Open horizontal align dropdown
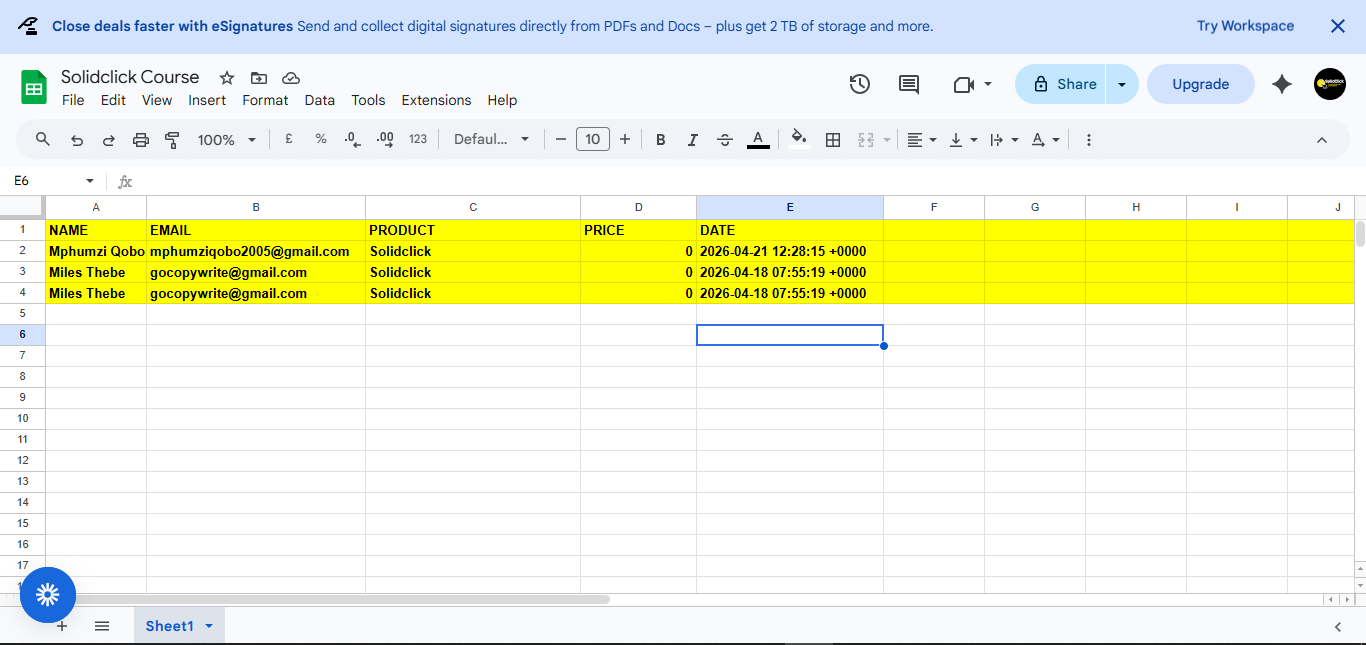 (922, 140)
